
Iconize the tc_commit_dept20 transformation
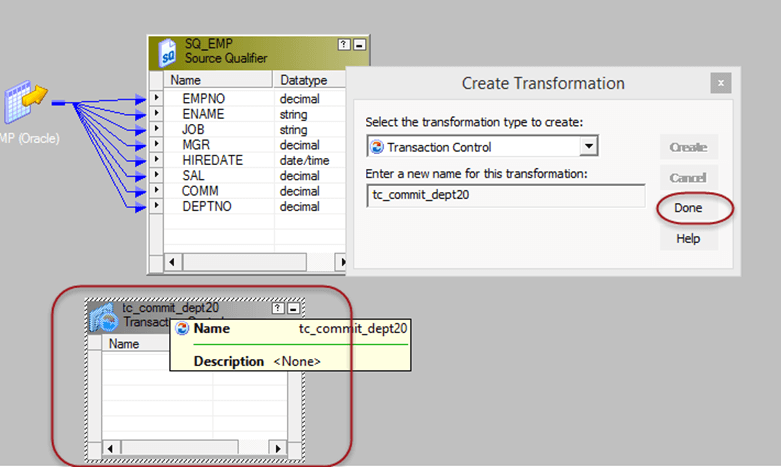coord(292,309)
